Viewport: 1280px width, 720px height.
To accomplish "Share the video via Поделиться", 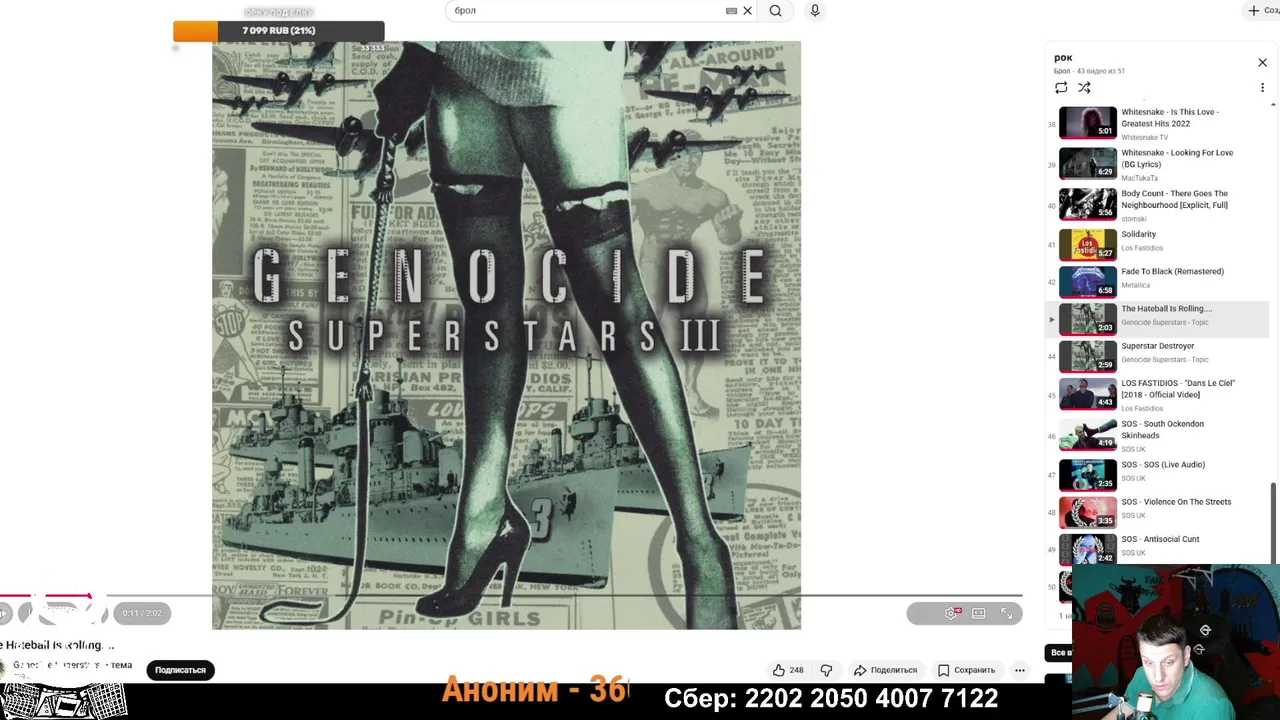I will point(885,670).
